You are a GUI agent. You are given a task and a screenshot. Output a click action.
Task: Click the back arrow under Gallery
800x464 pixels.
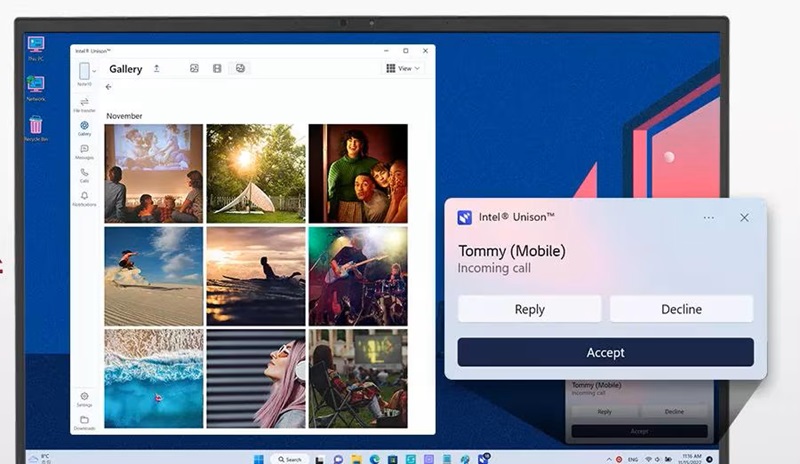108,87
